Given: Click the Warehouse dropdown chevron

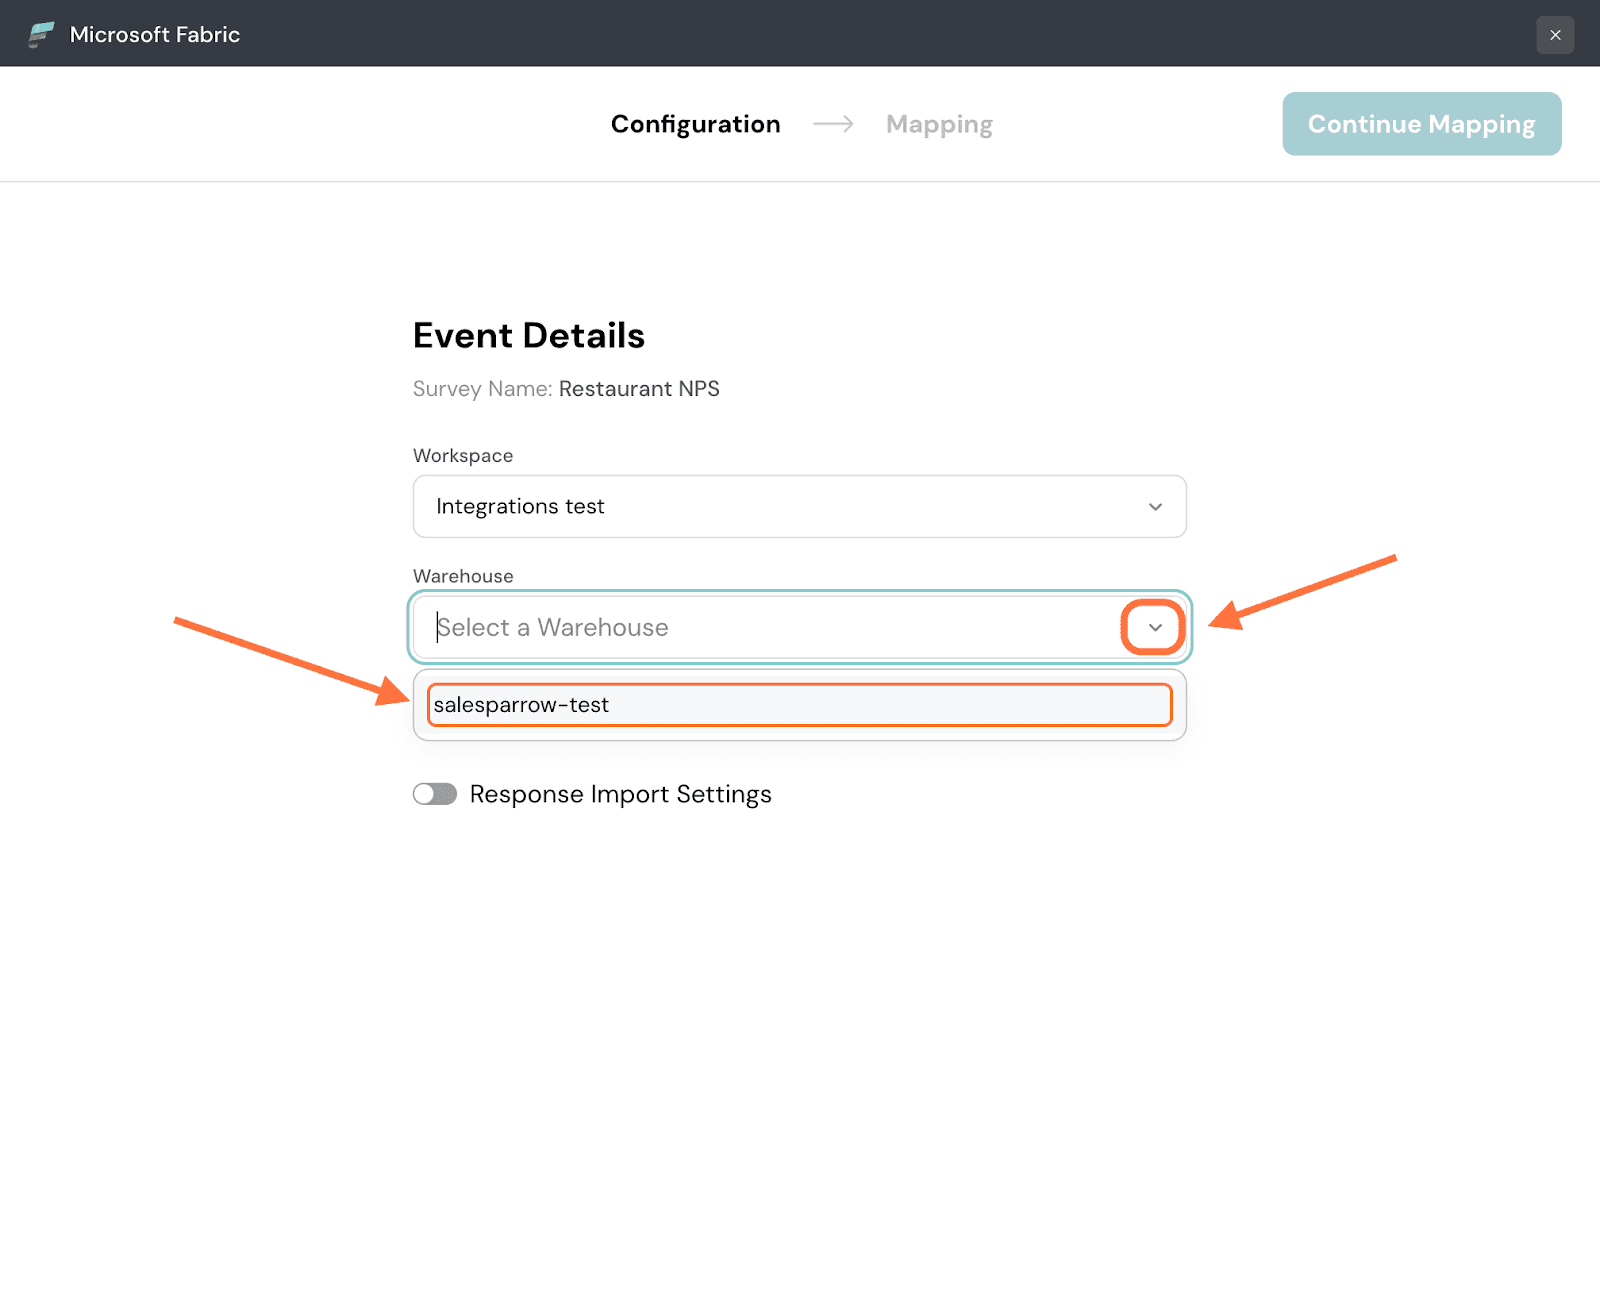Looking at the screenshot, I should click(1154, 628).
